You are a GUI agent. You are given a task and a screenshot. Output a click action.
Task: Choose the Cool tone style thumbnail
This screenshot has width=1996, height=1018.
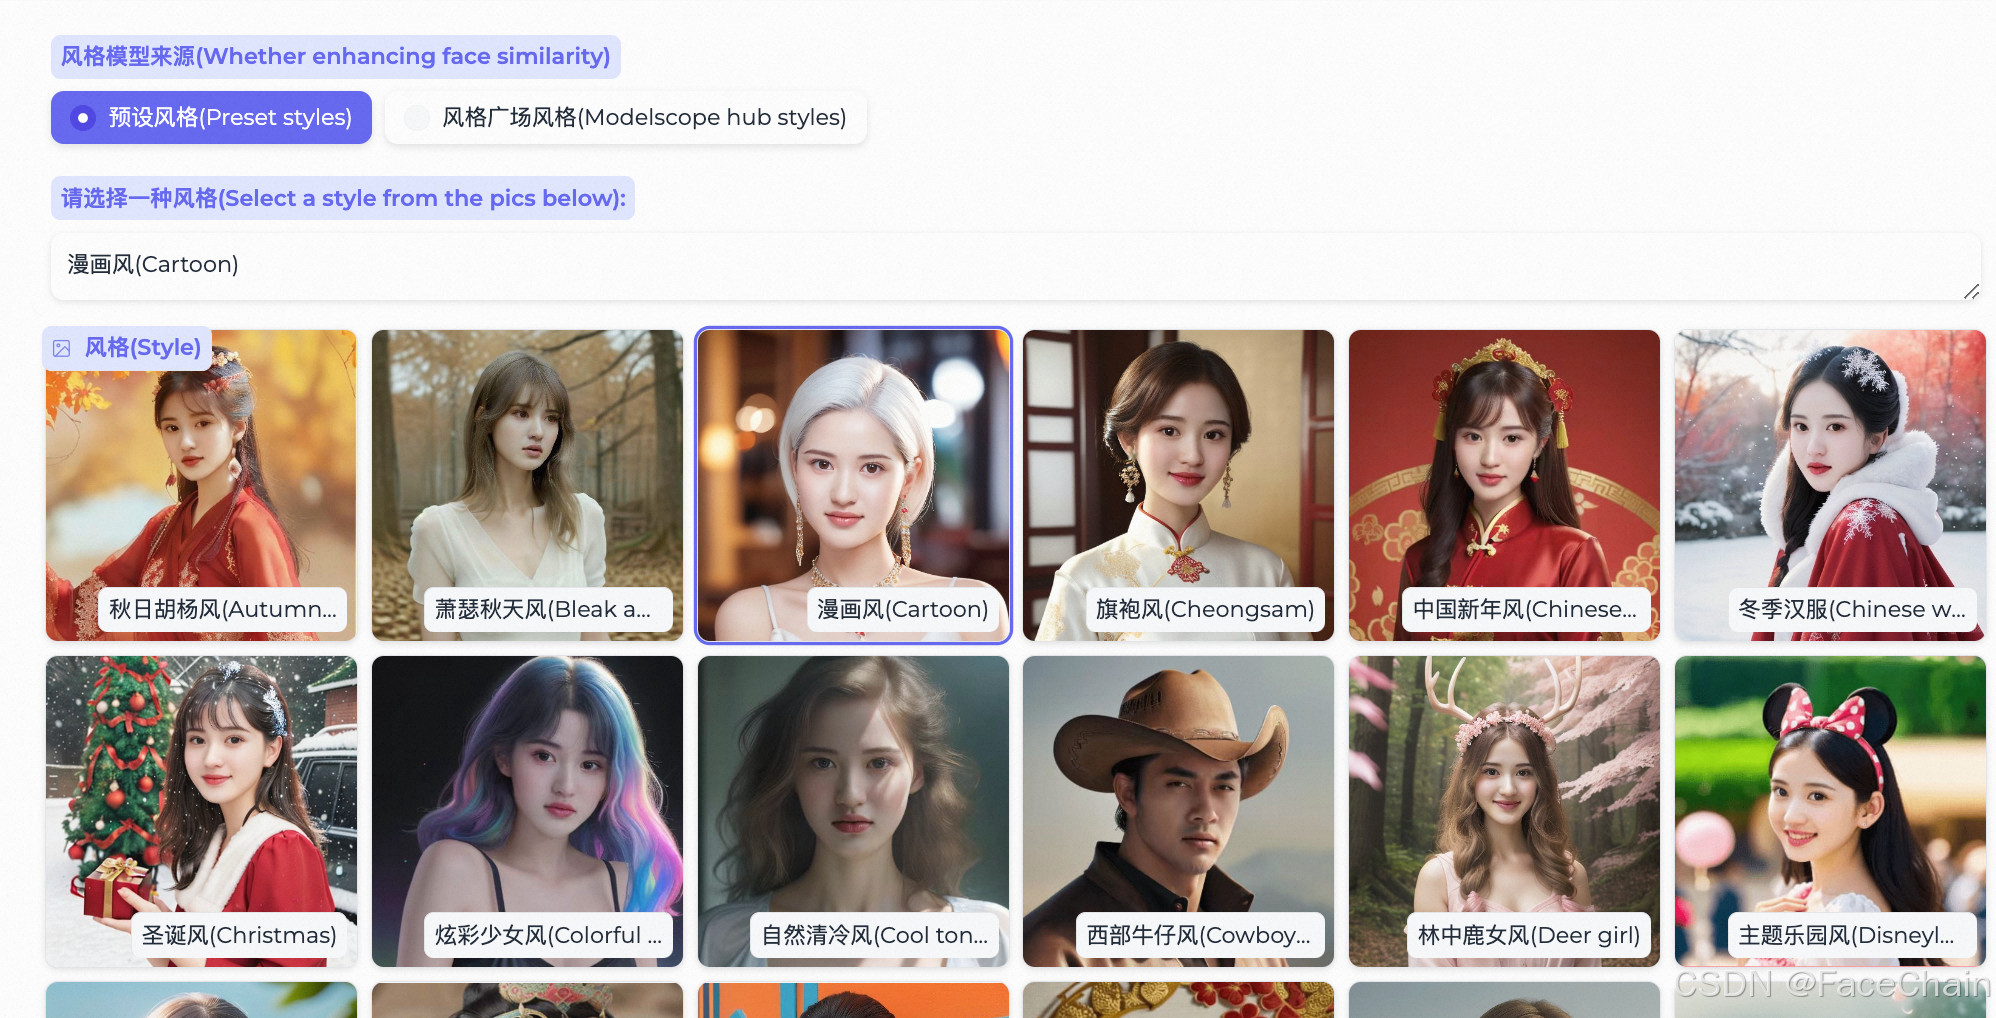[x=853, y=811]
